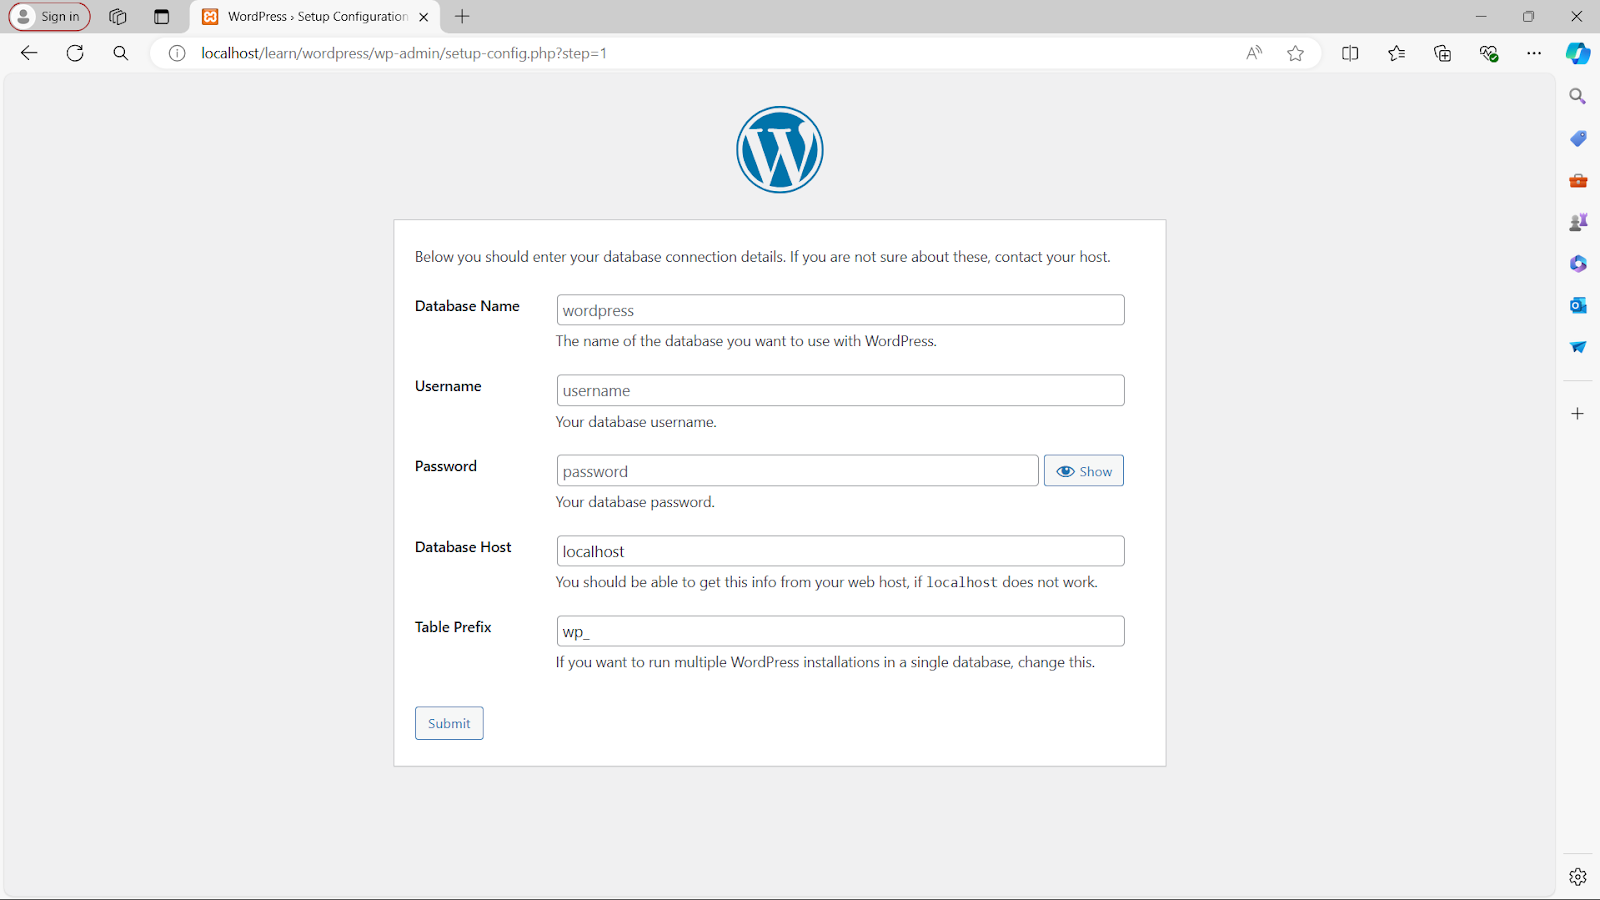Open Copilot in the sidebar

[x=1578, y=53]
